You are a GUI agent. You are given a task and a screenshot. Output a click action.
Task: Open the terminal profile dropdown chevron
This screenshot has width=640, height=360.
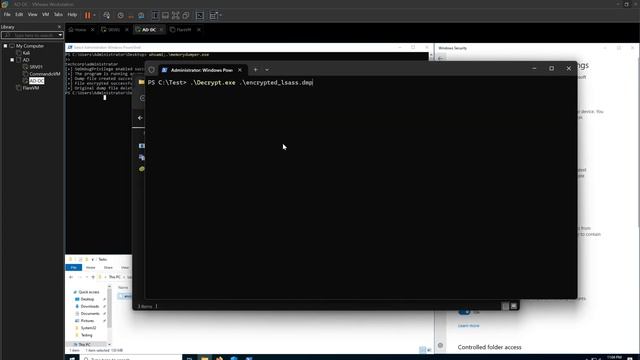click(x=267, y=70)
